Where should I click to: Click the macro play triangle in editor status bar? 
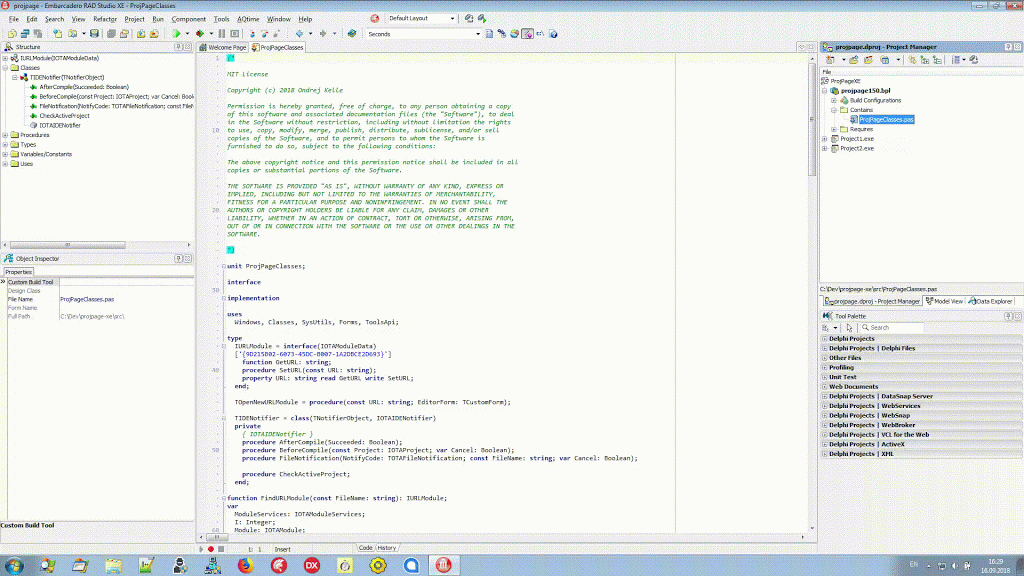pos(201,549)
